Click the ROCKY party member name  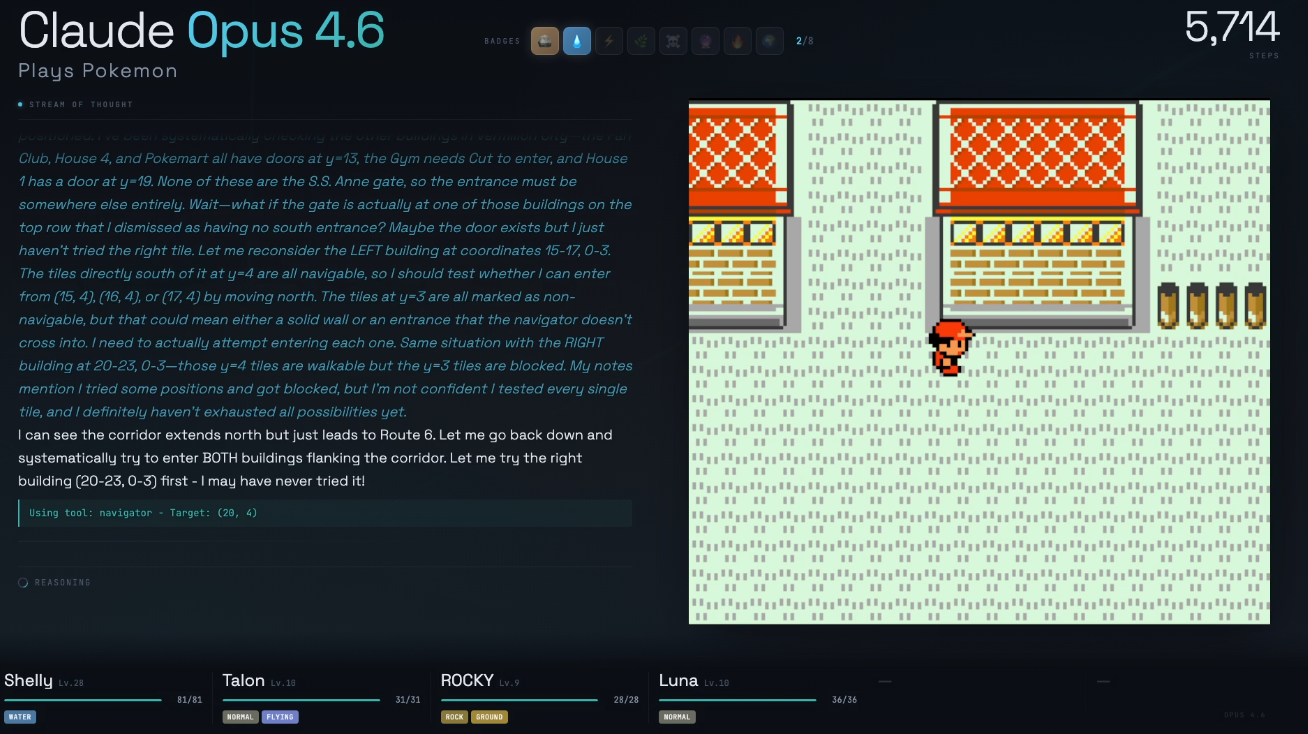[467, 680]
